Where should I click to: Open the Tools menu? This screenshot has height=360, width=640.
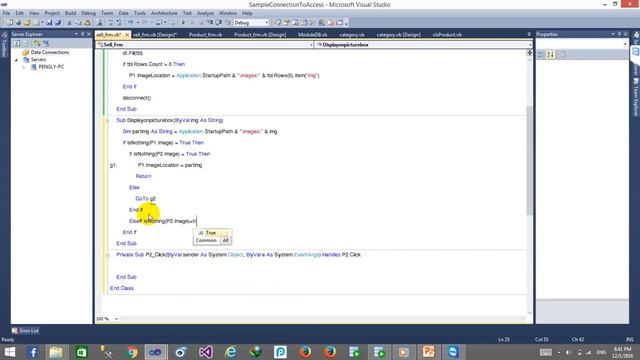[x=140, y=13]
